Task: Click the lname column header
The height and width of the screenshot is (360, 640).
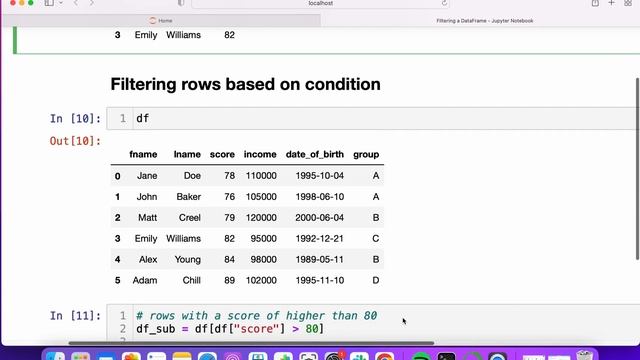Action: pos(187,154)
